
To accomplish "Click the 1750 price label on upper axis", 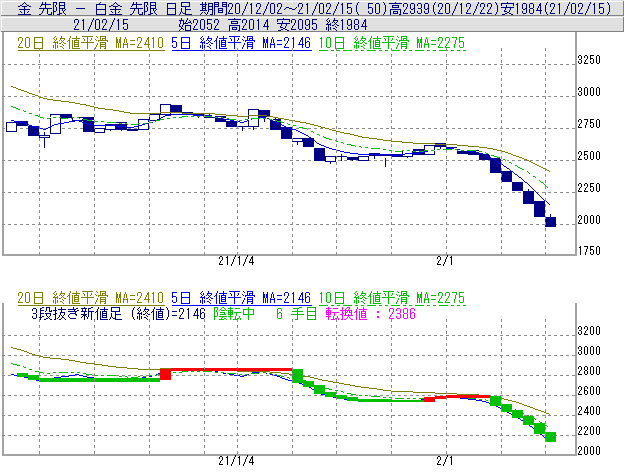I will point(589,251).
